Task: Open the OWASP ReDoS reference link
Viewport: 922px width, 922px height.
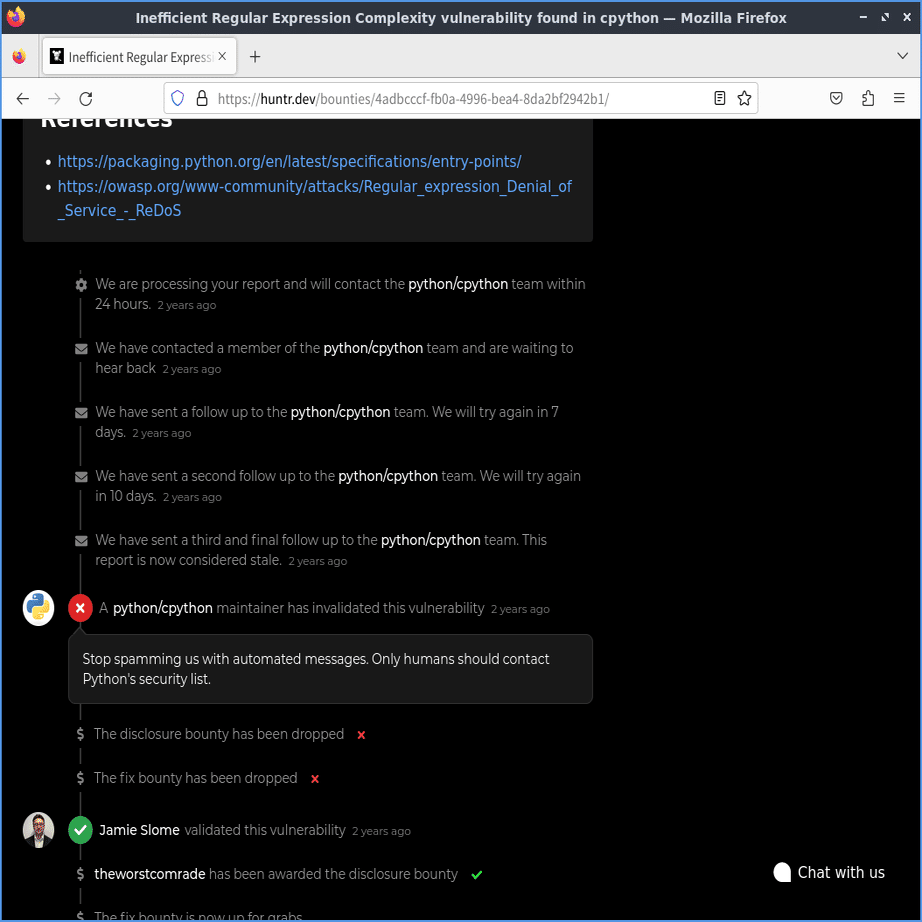Action: (x=315, y=198)
